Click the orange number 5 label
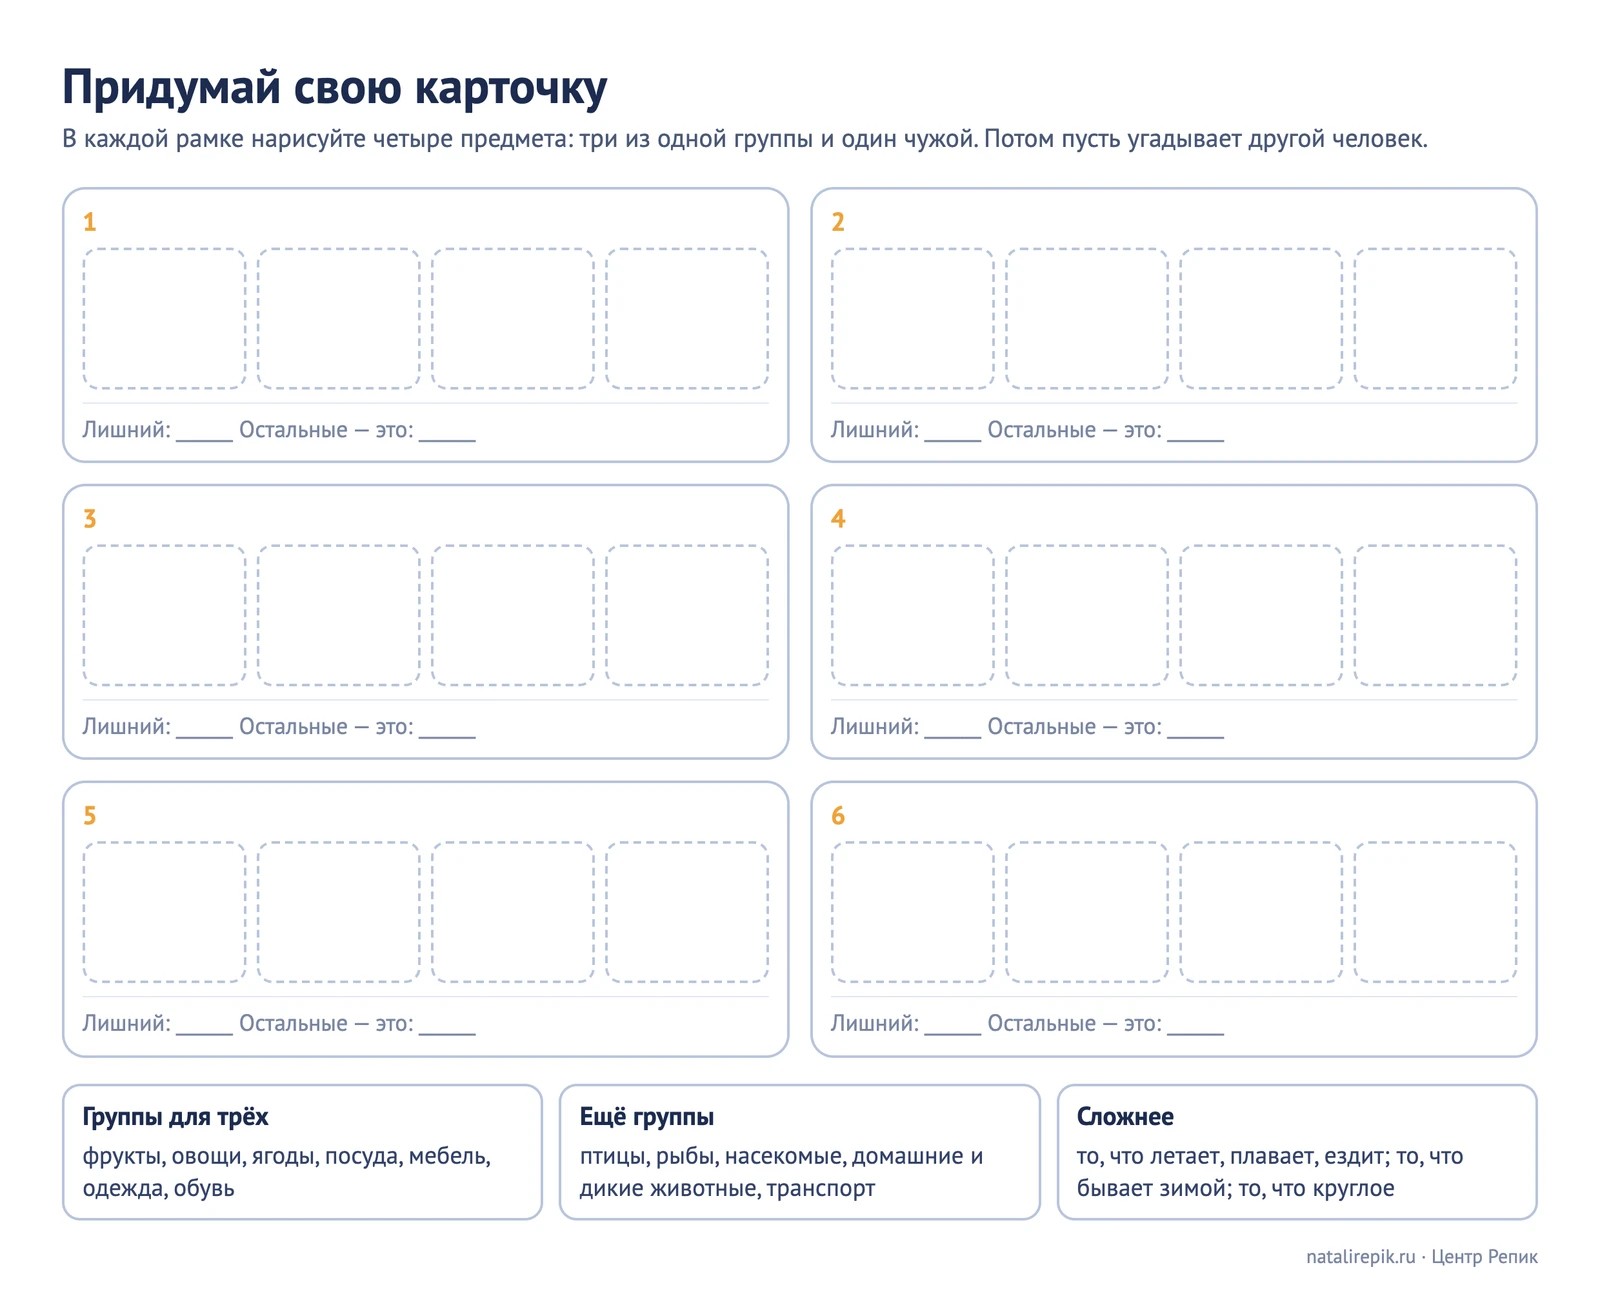 [89, 816]
